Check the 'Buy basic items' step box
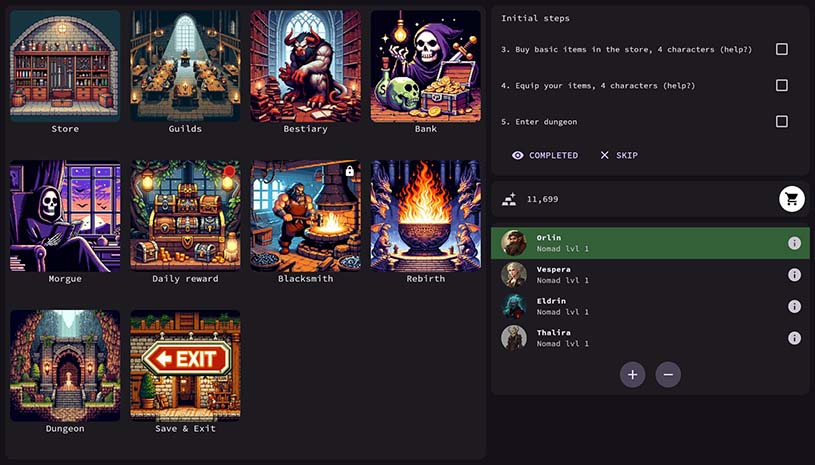The width and height of the screenshot is (815, 465). pos(781,49)
